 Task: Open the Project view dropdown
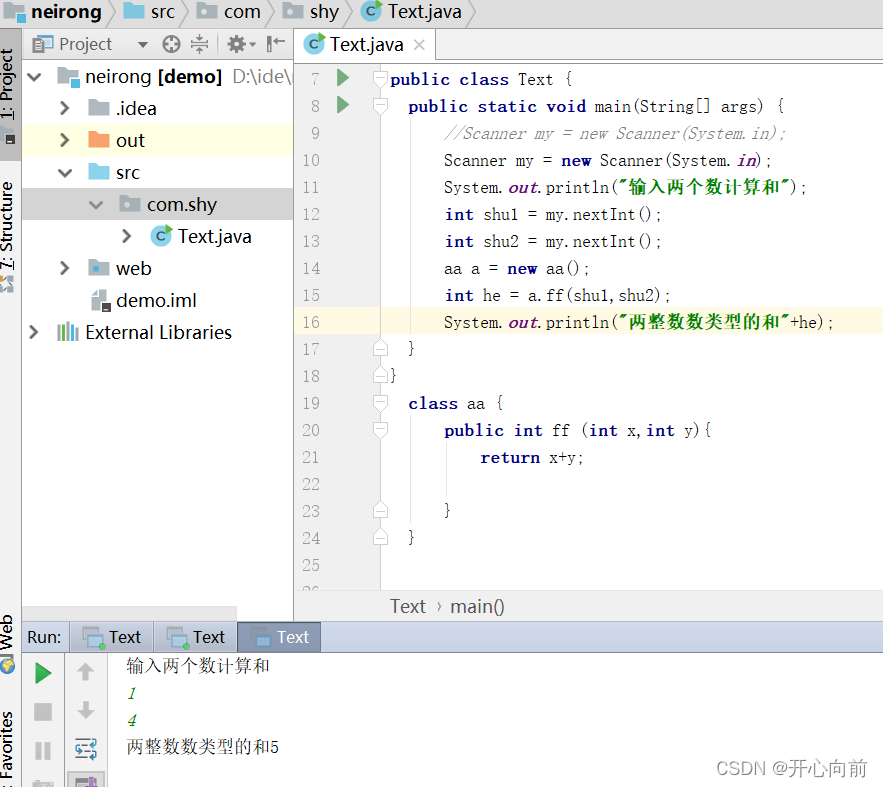point(142,44)
